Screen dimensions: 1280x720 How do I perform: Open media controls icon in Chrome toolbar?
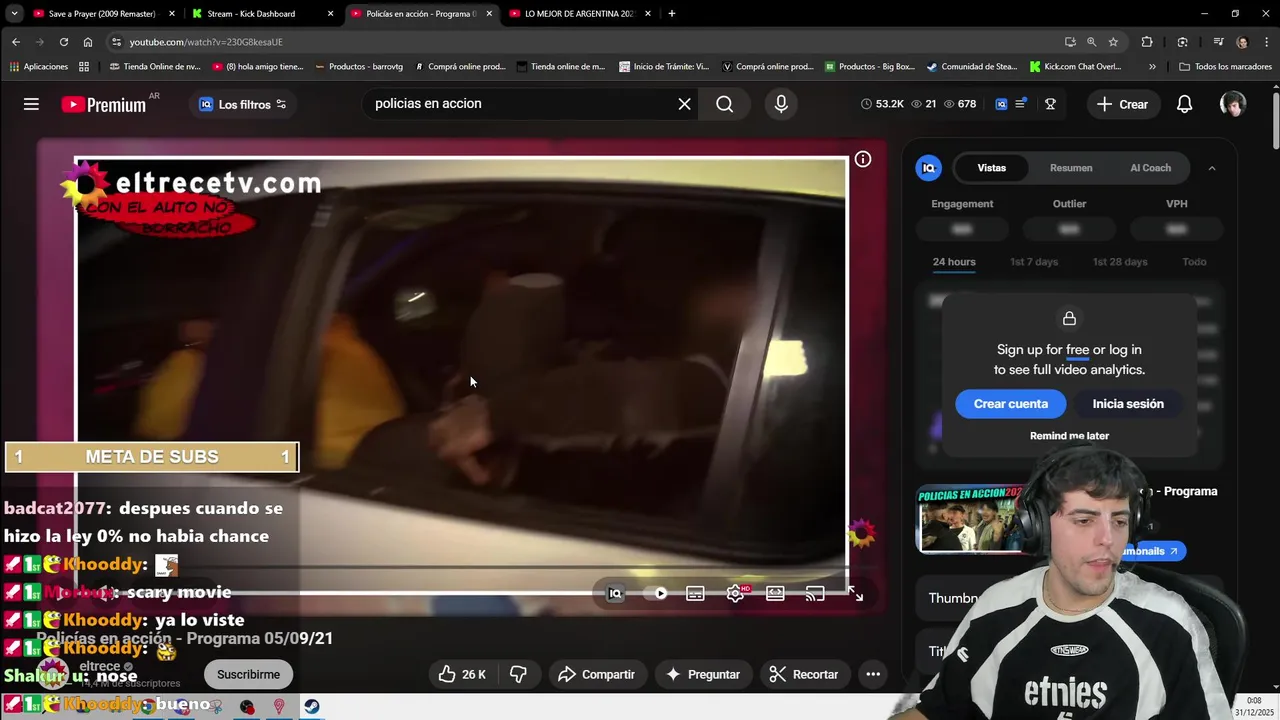[1218, 42]
